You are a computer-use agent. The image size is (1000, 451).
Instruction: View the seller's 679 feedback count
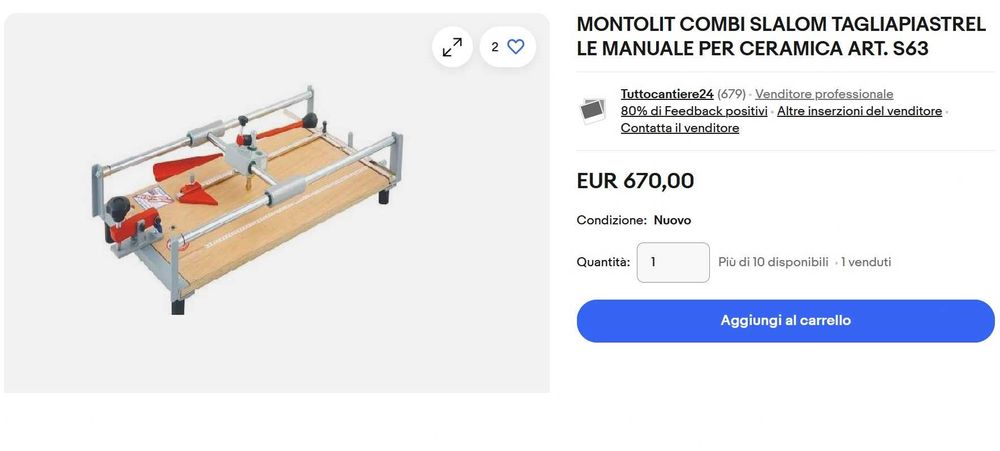point(731,94)
